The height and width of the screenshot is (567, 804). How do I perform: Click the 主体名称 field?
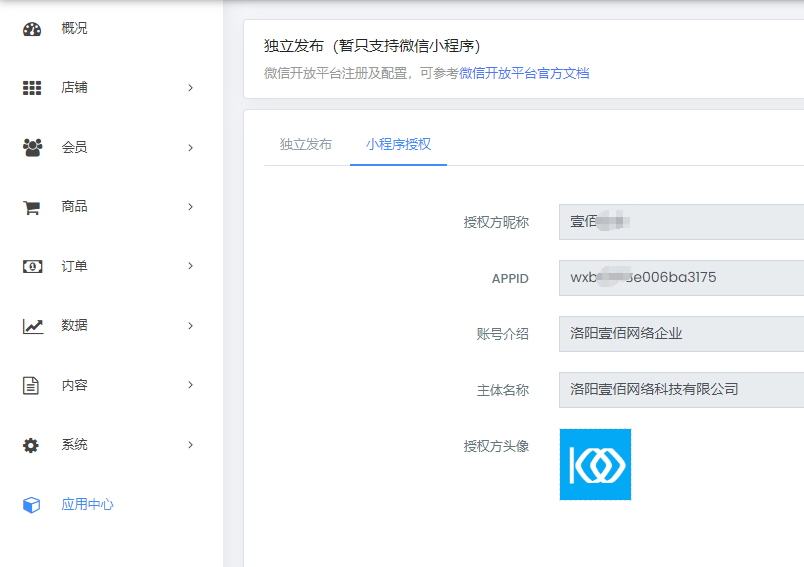click(x=680, y=389)
